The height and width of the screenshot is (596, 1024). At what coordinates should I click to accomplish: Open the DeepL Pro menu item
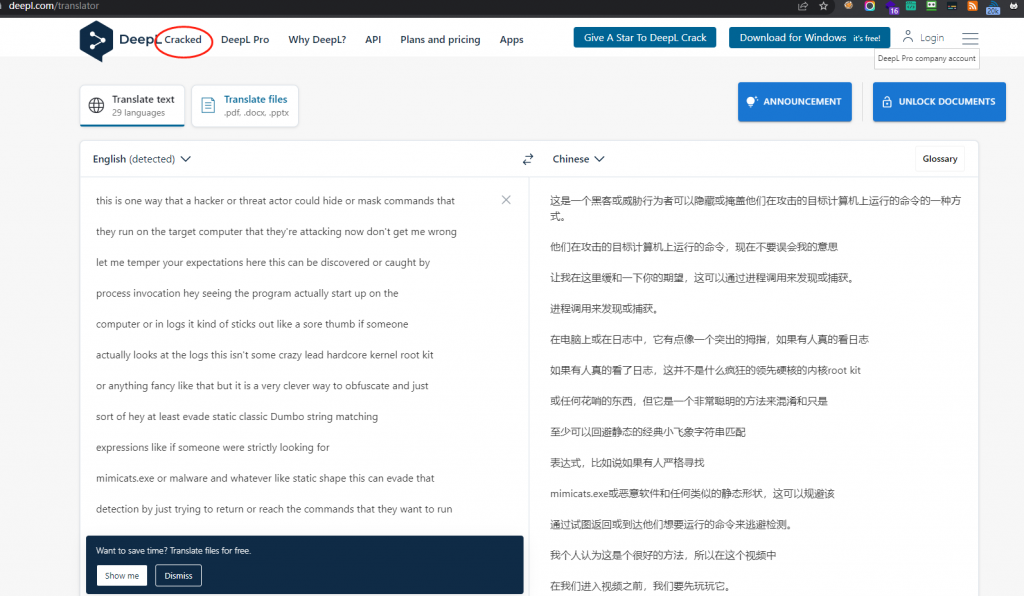tap(245, 40)
